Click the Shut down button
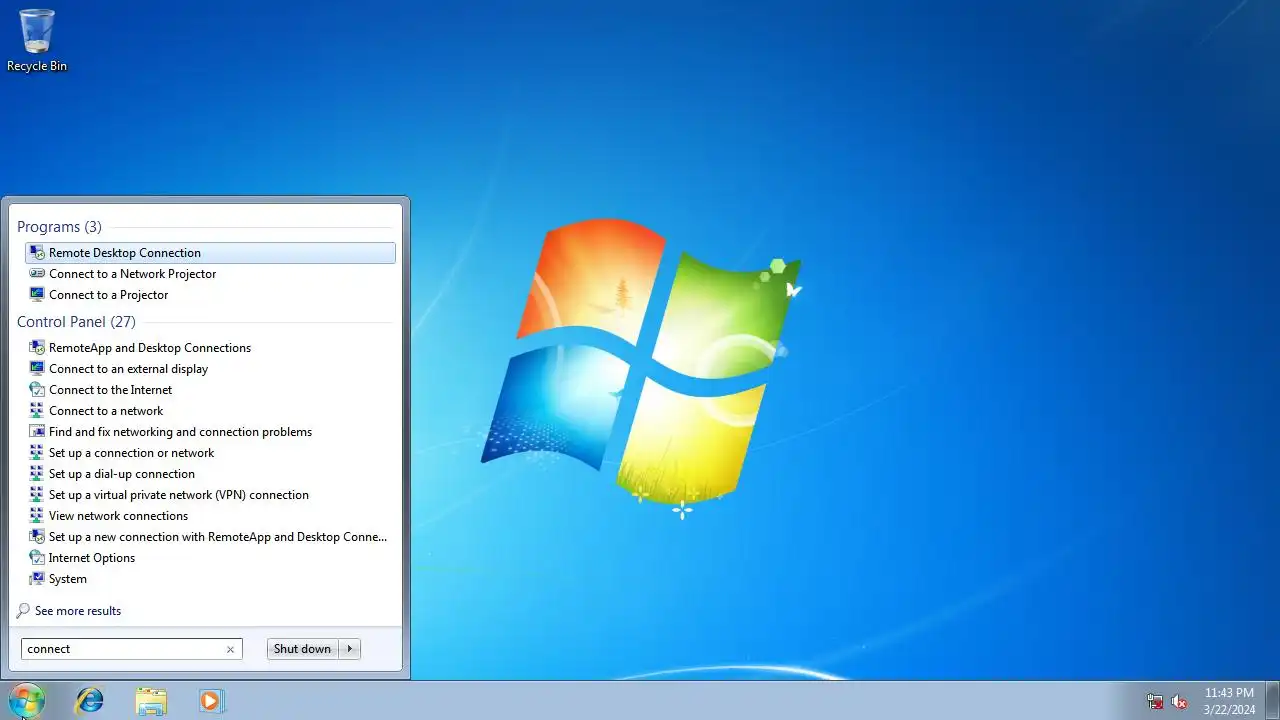1280x720 pixels. [302, 649]
